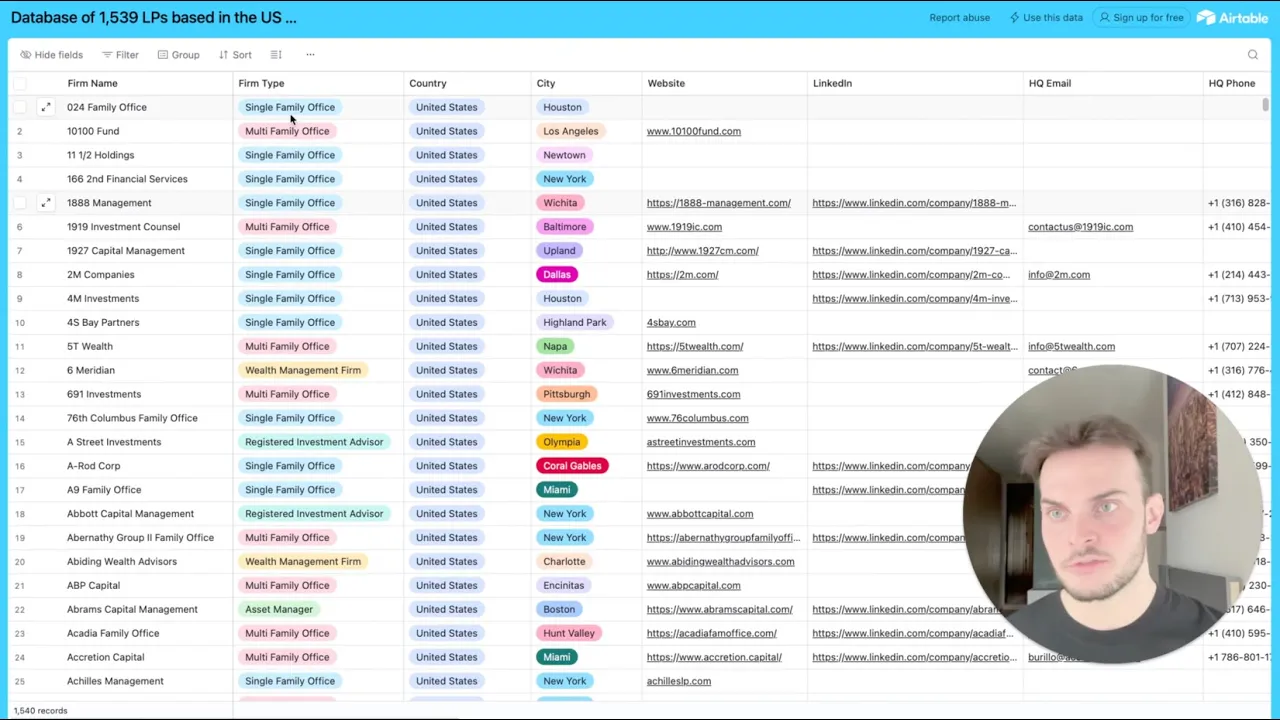Image resolution: width=1280 pixels, height=720 pixels.
Task: Open the three-dot more options menu
Action: 310,55
